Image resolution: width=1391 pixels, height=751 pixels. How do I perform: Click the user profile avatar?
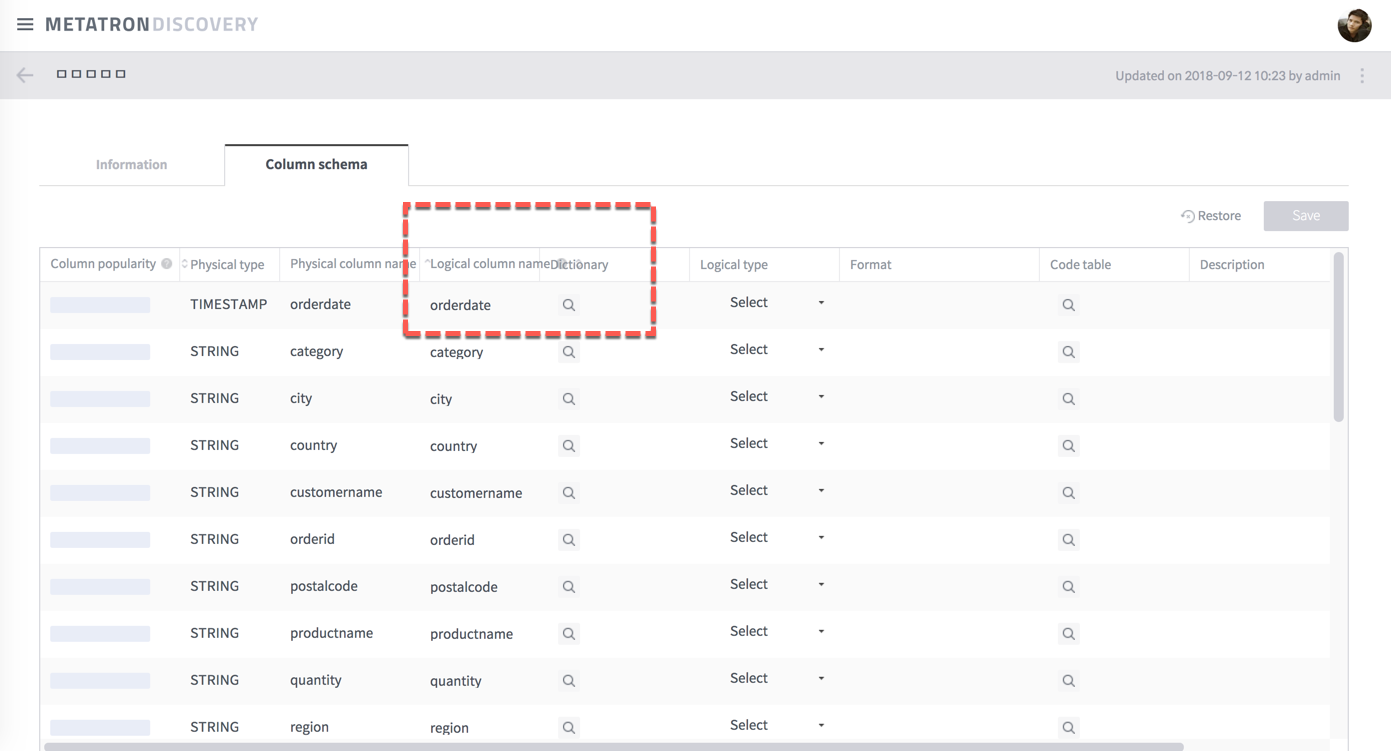click(1354, 25)
